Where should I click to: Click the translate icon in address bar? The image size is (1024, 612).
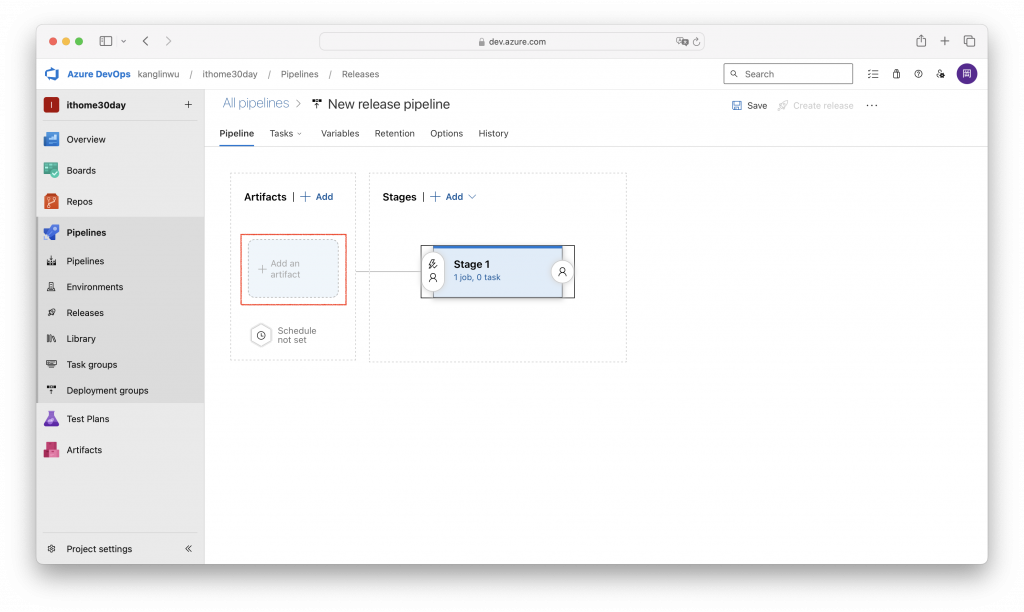click(682, 41)
